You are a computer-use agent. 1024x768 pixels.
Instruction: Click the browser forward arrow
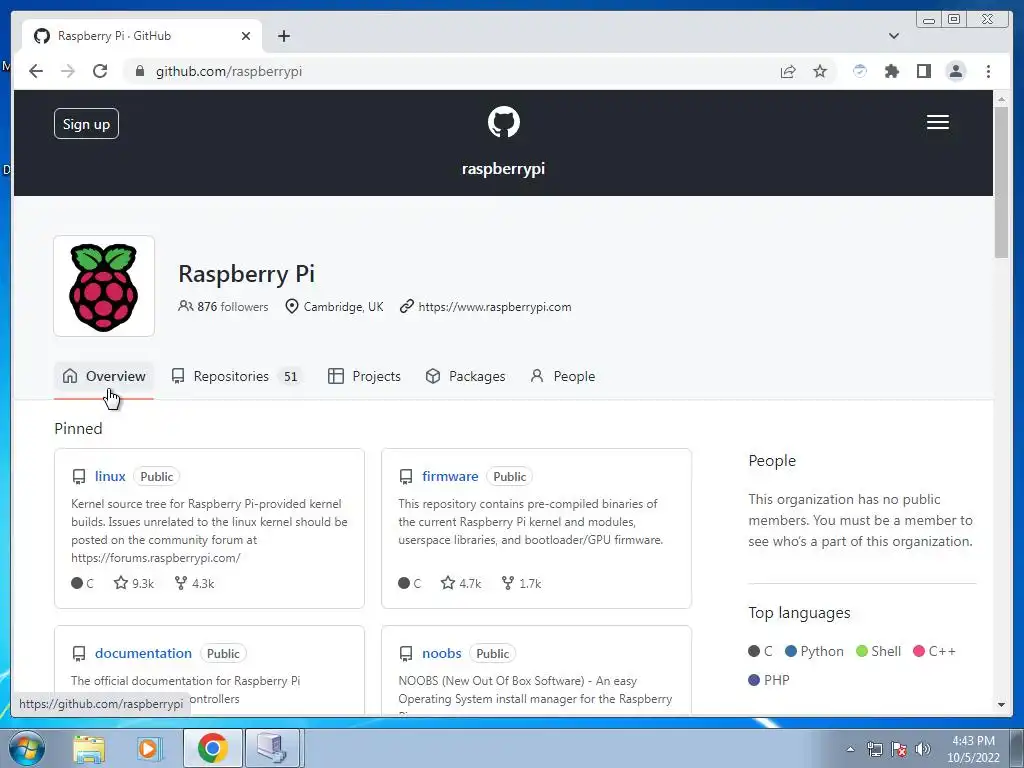(68, 71)
